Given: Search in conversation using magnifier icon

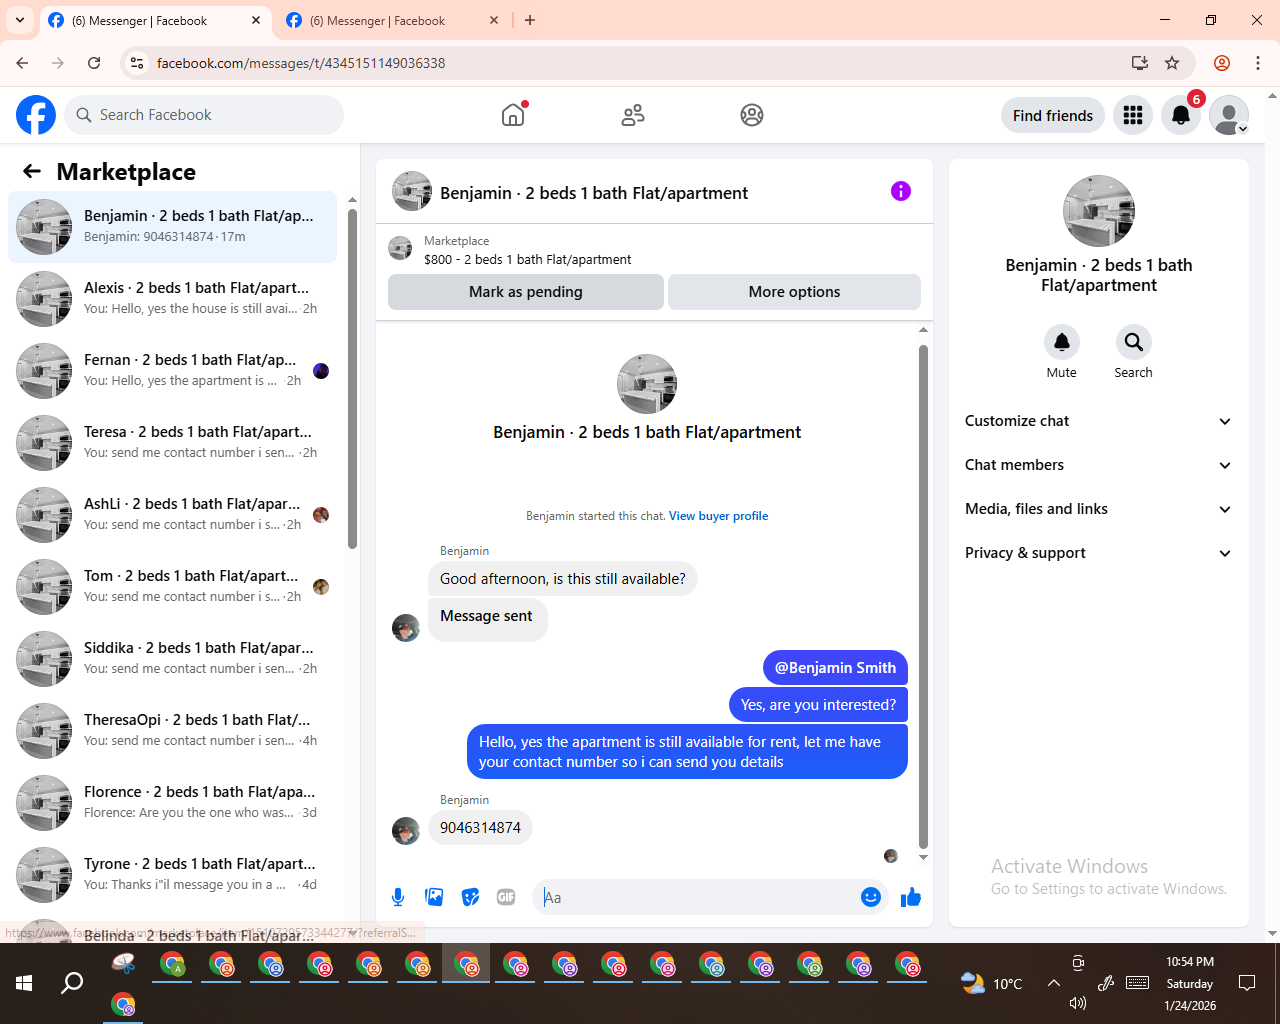Looking at the screenshot, I should 1134,342.
